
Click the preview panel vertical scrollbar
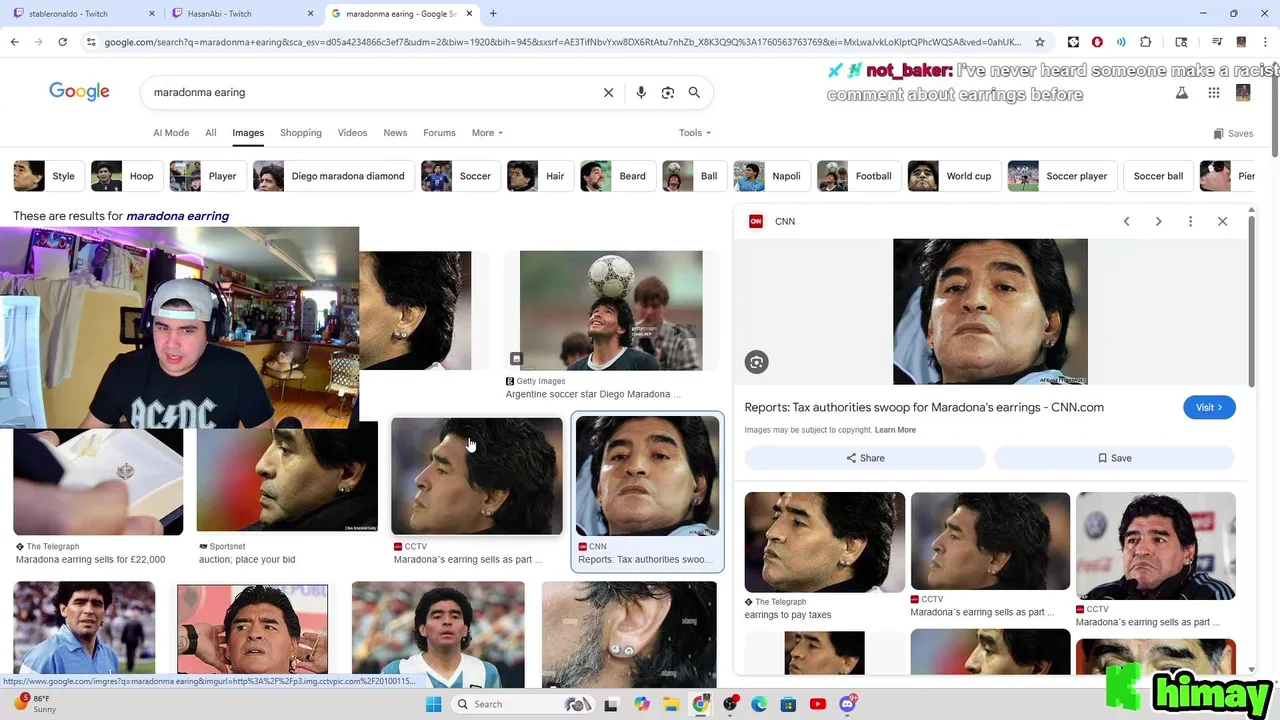[1251, 300]
